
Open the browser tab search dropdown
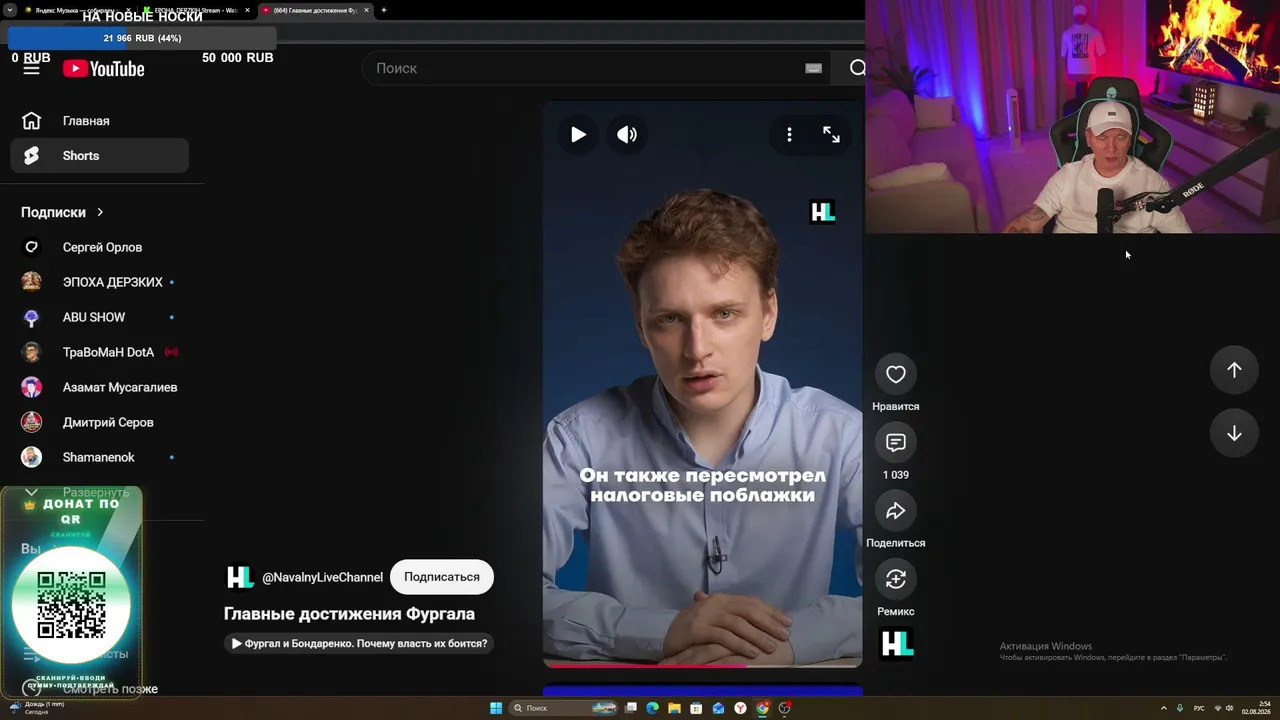[x=9, y=10]
